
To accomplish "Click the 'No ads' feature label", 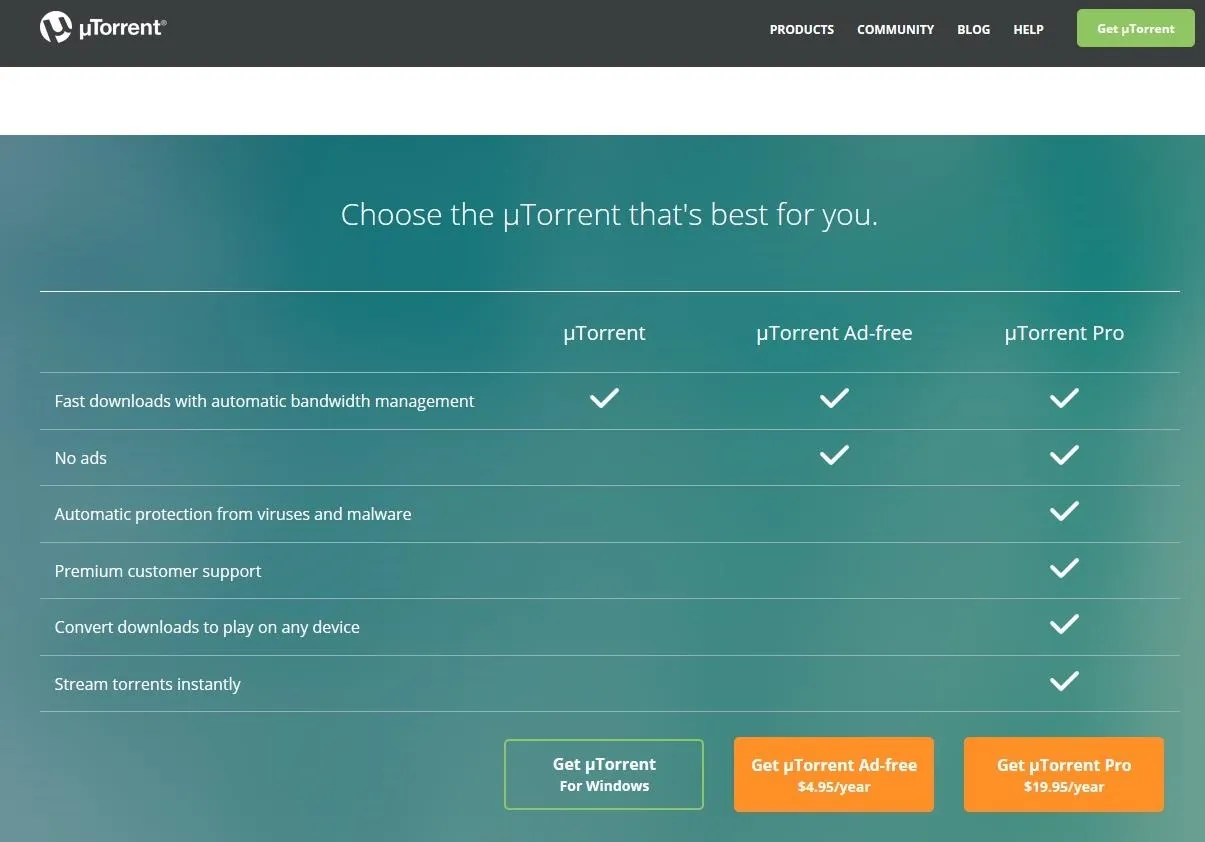I will (80, 458).
